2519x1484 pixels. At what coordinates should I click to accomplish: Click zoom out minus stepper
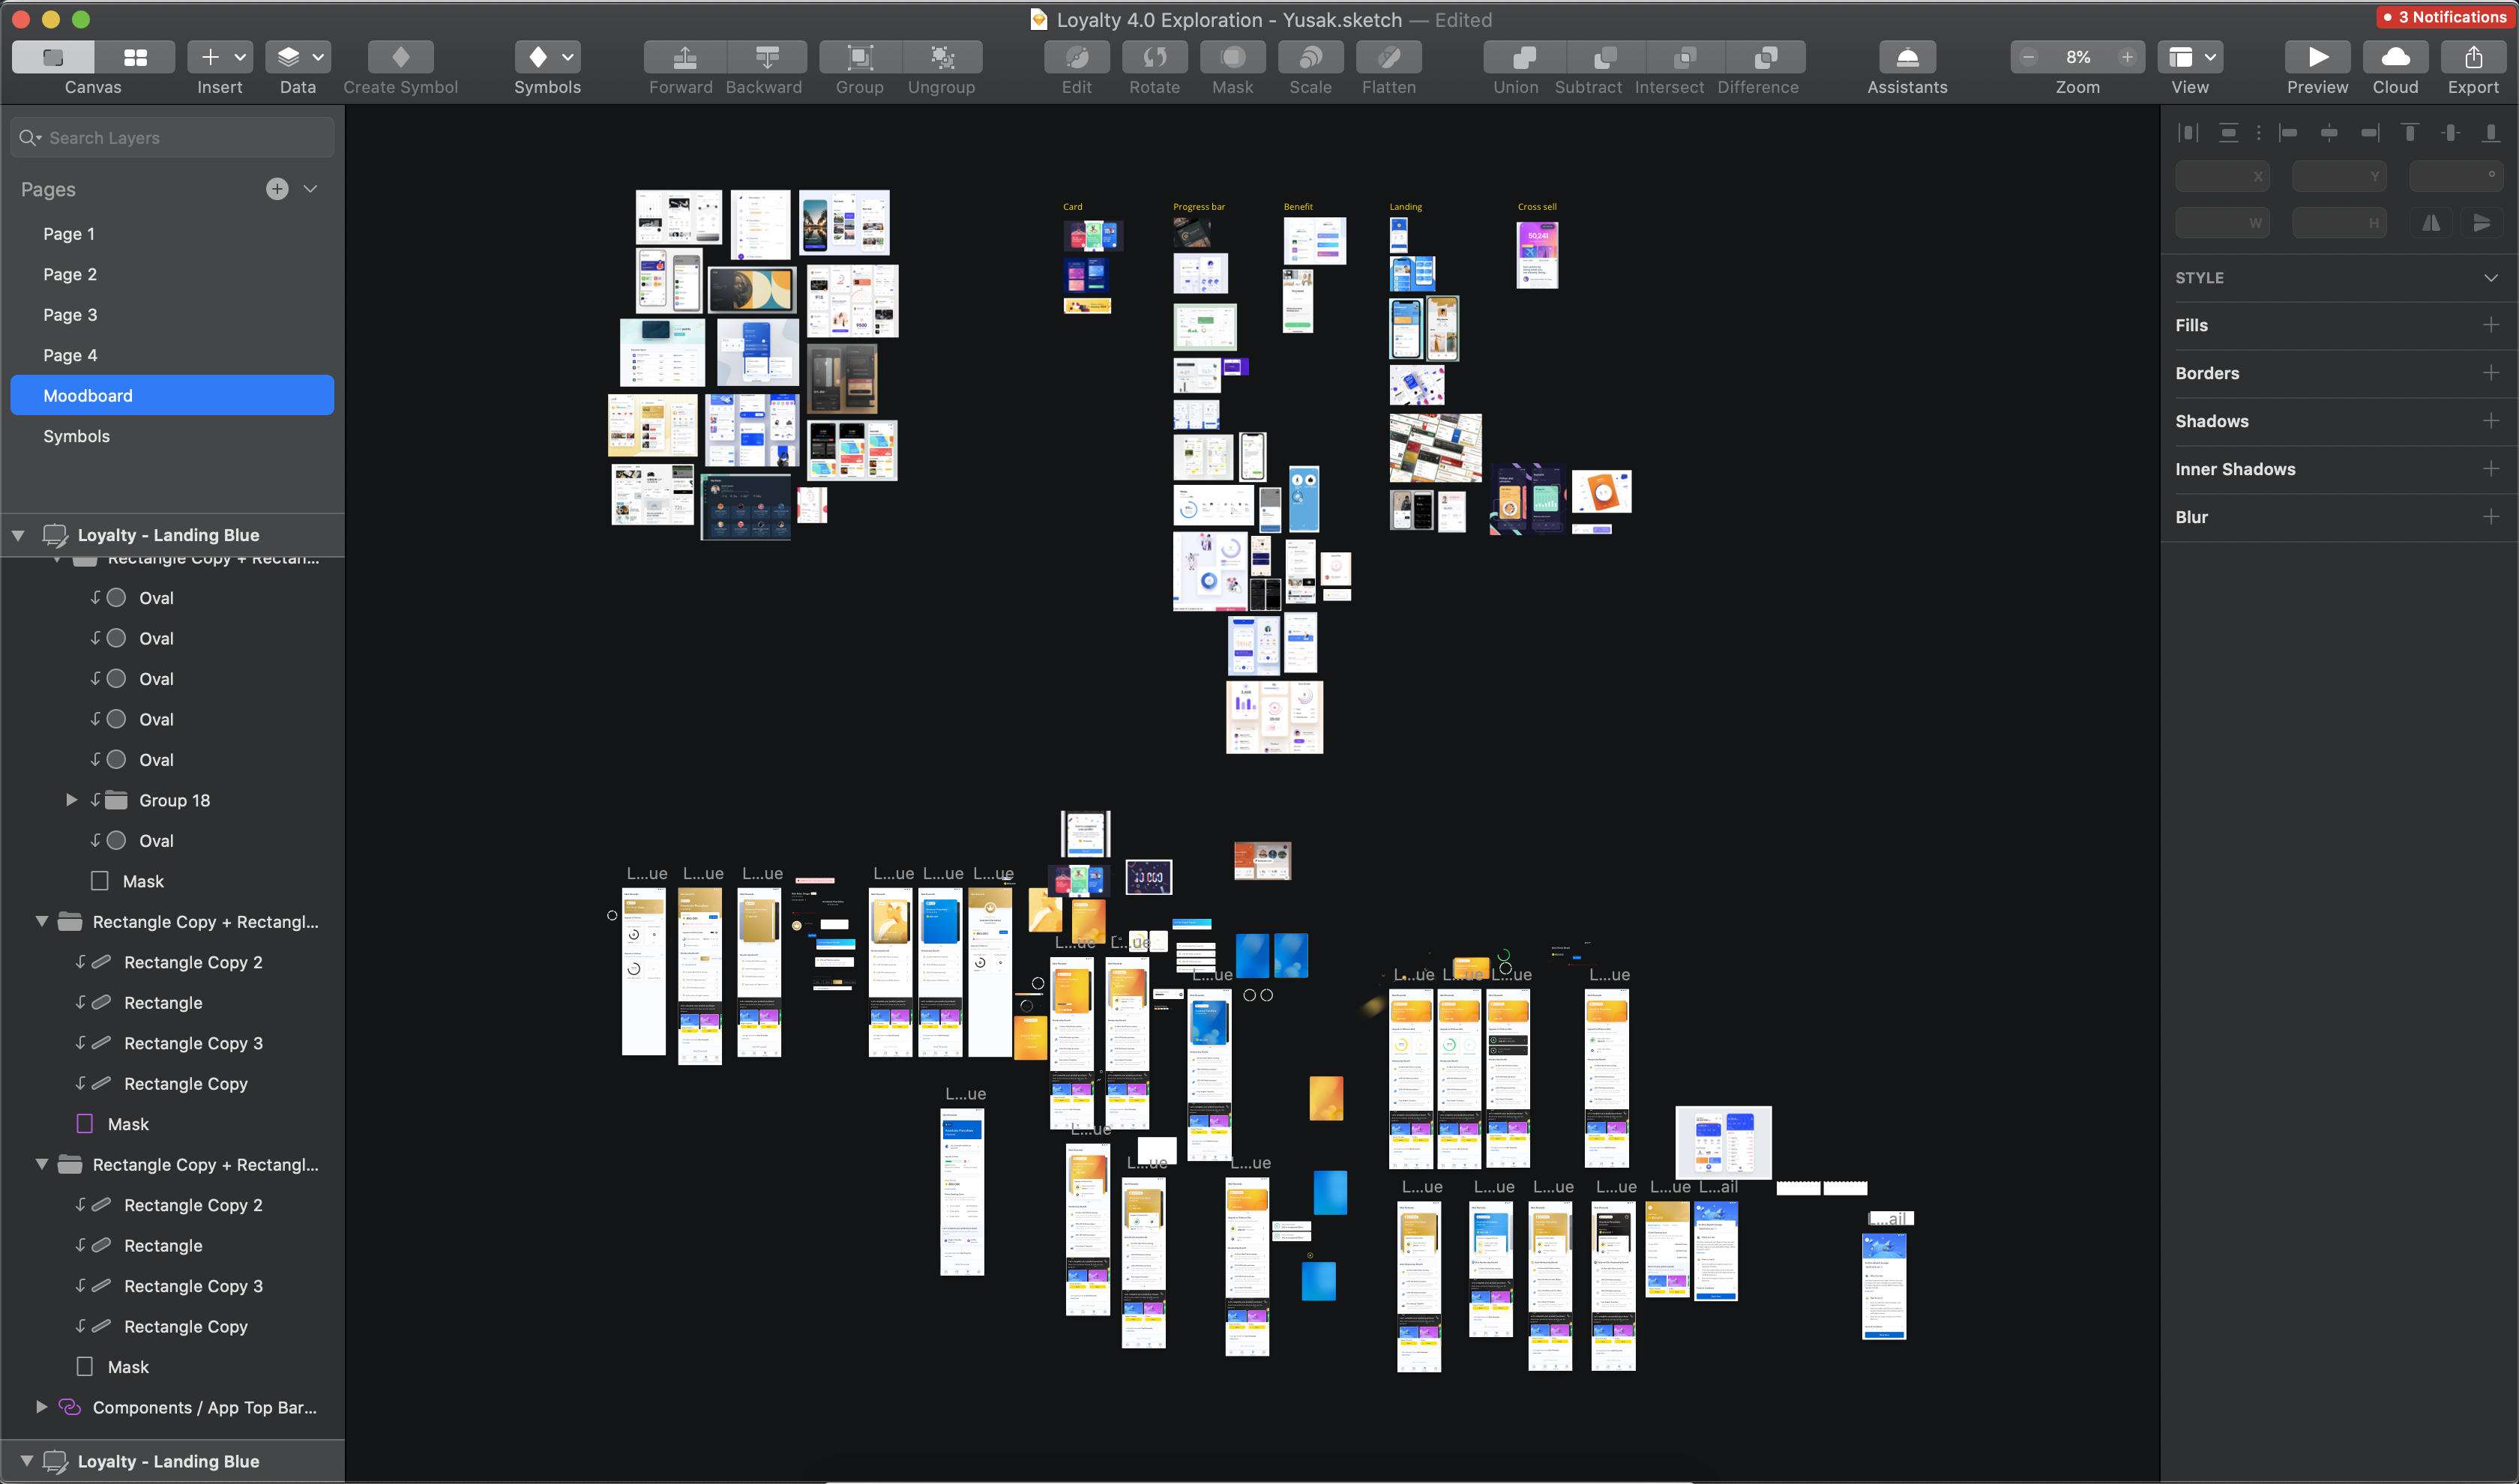[x=2028, y=58]
